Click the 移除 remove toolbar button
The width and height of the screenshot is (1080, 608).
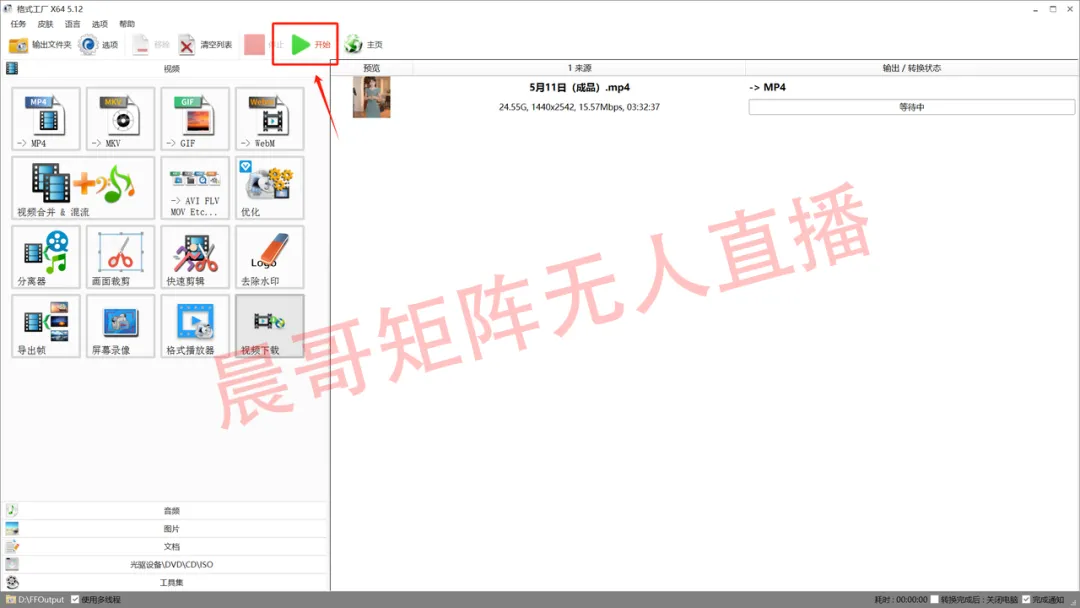coord(151,45)
